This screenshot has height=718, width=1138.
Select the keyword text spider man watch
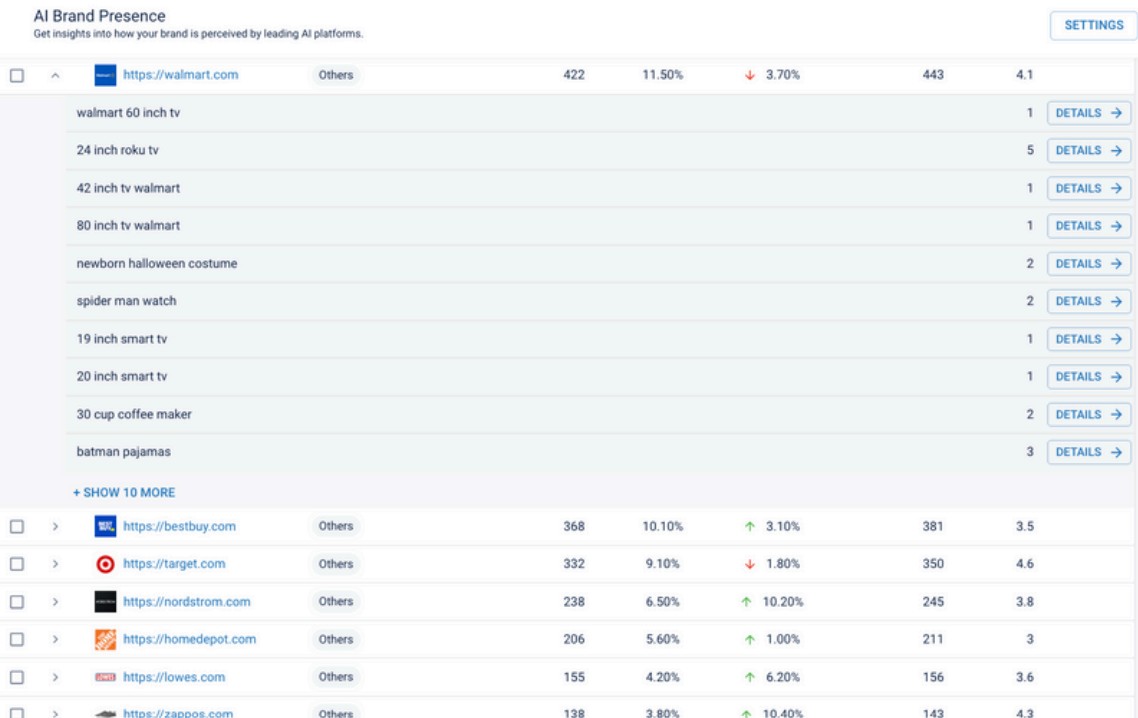click(126, 301)
